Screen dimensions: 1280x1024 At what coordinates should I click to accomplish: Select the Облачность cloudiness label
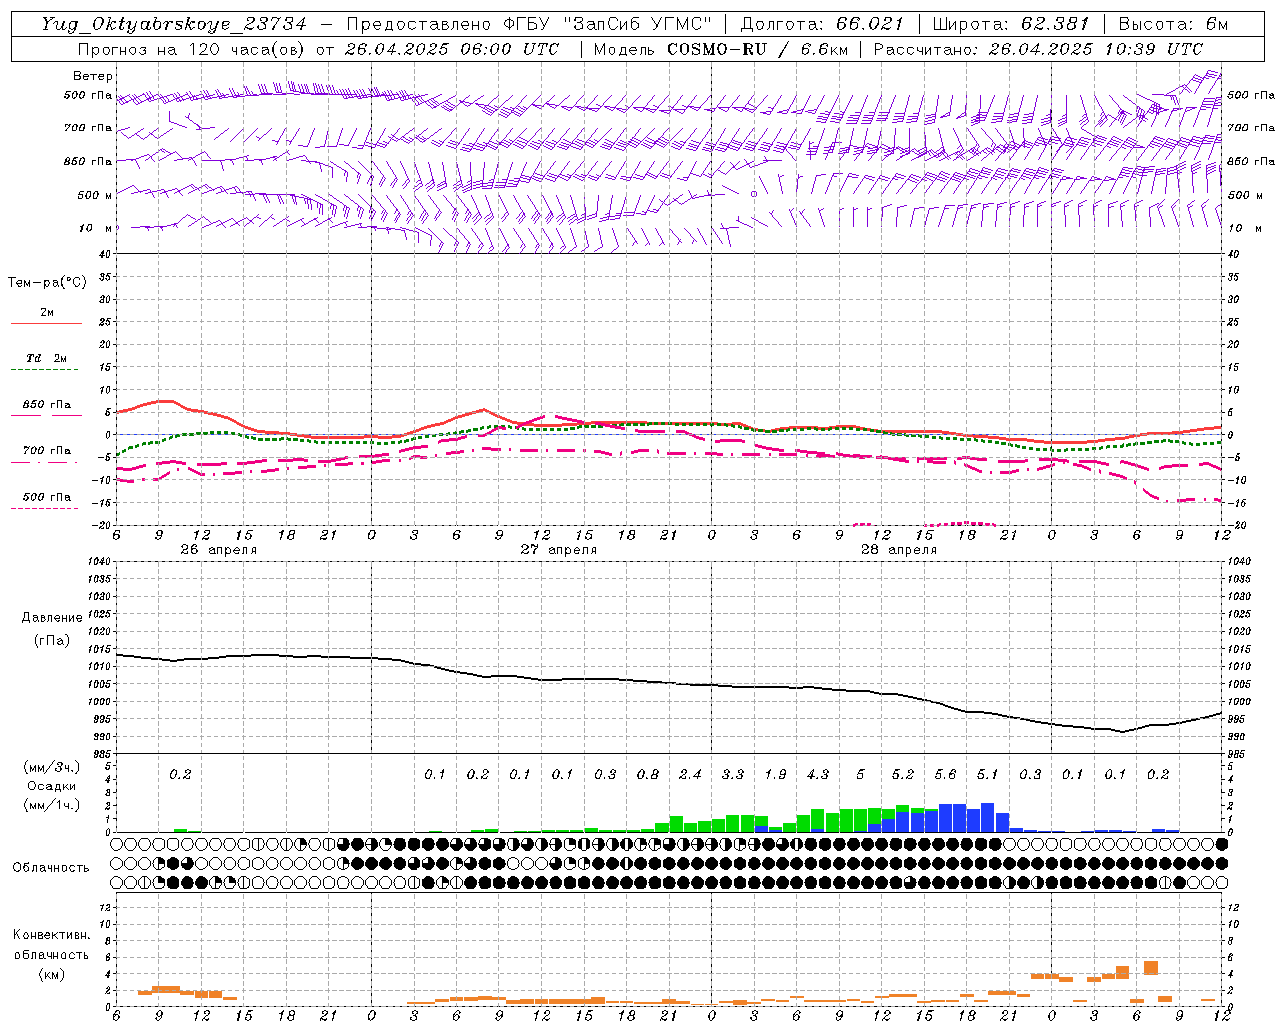(51, 868)
